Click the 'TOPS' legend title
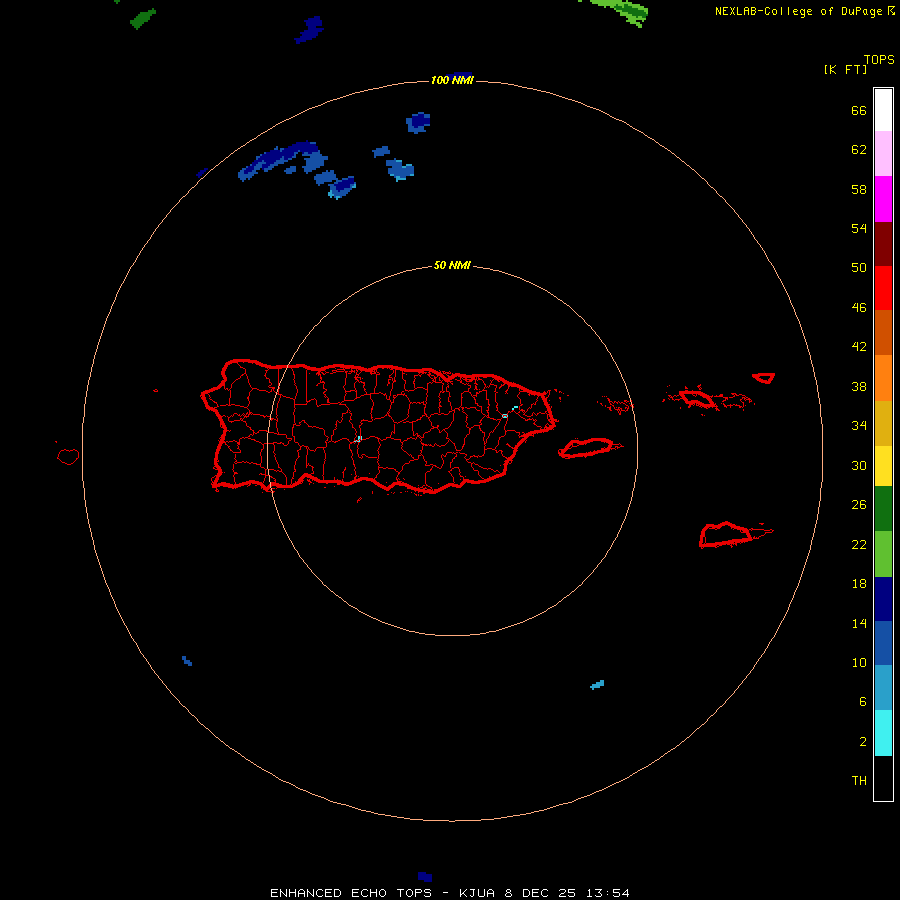900x900 pixels. 879,59
